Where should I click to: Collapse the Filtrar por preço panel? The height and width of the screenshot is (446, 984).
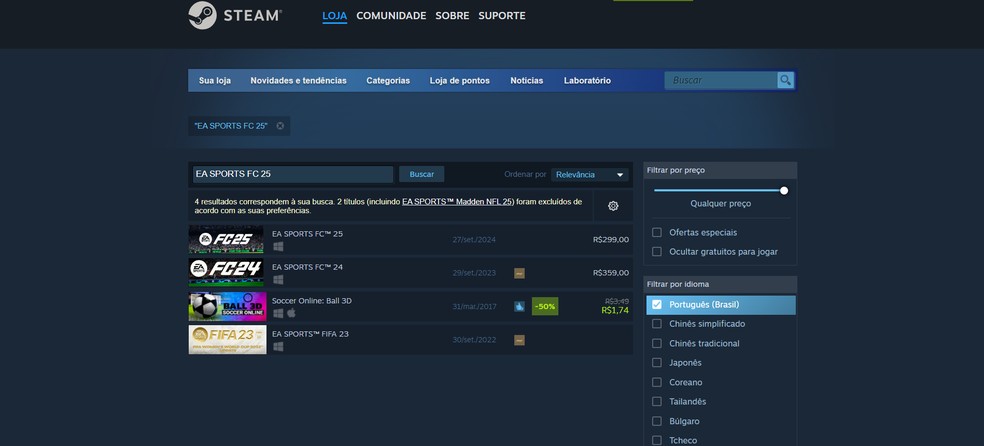[720, 170]
